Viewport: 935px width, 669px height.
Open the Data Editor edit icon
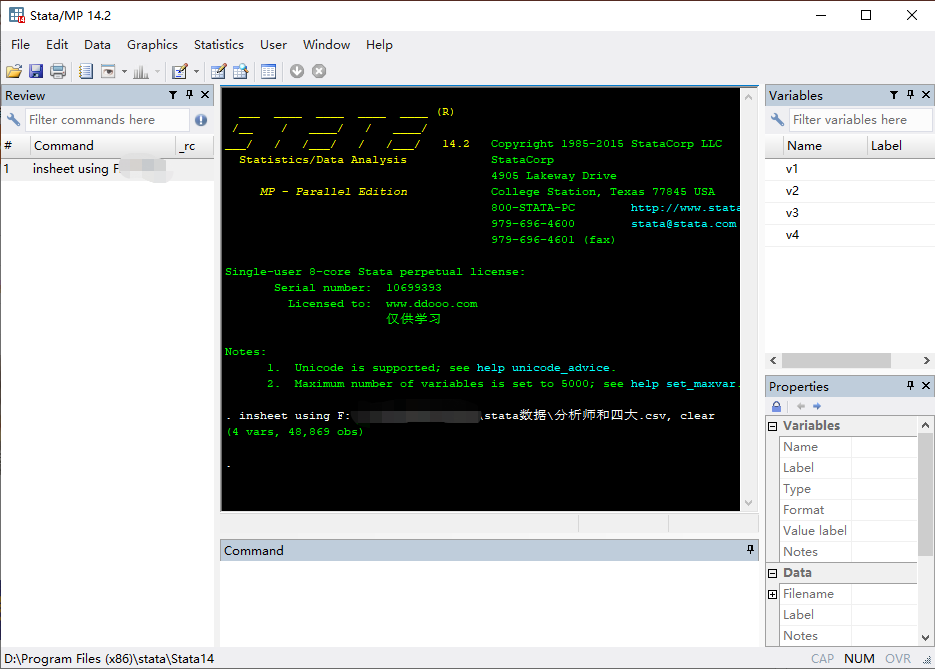click(x=218, y=72)
